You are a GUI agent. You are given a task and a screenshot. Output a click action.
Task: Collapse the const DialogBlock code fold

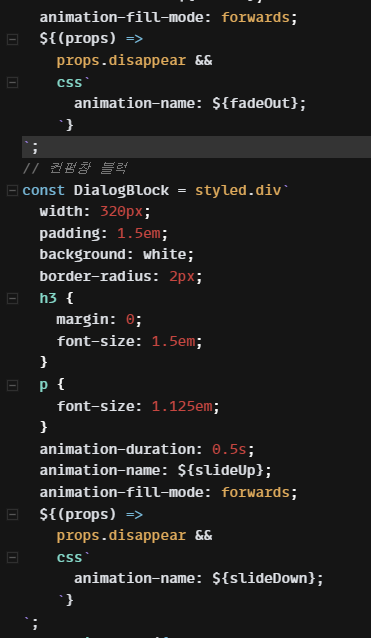tap(12, 190)
